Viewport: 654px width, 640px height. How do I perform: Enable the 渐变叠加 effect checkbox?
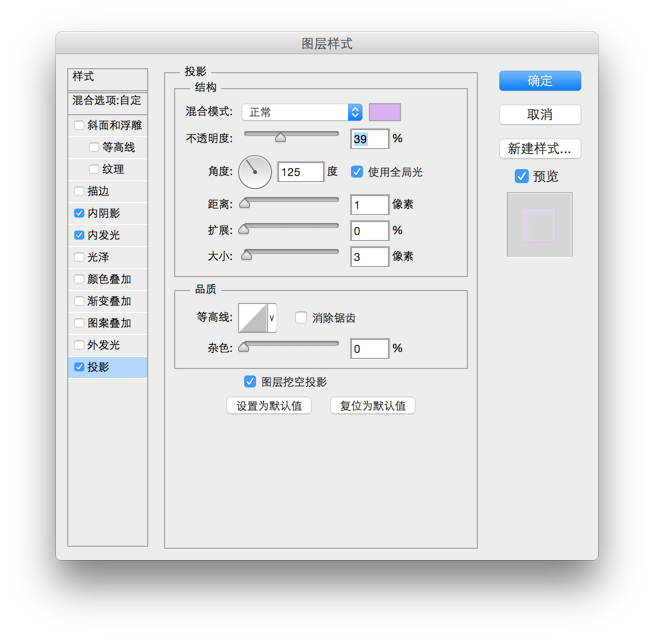pos(79,301)
